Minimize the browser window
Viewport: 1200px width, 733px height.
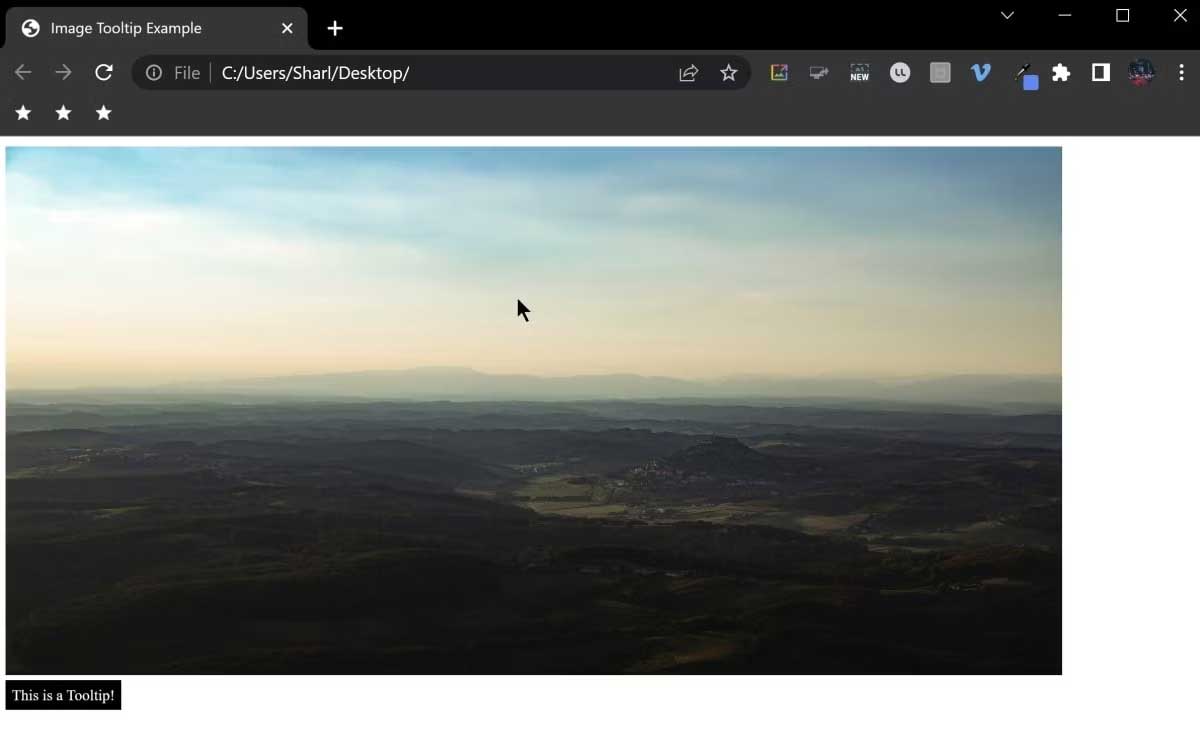[x=1065, y=15]
